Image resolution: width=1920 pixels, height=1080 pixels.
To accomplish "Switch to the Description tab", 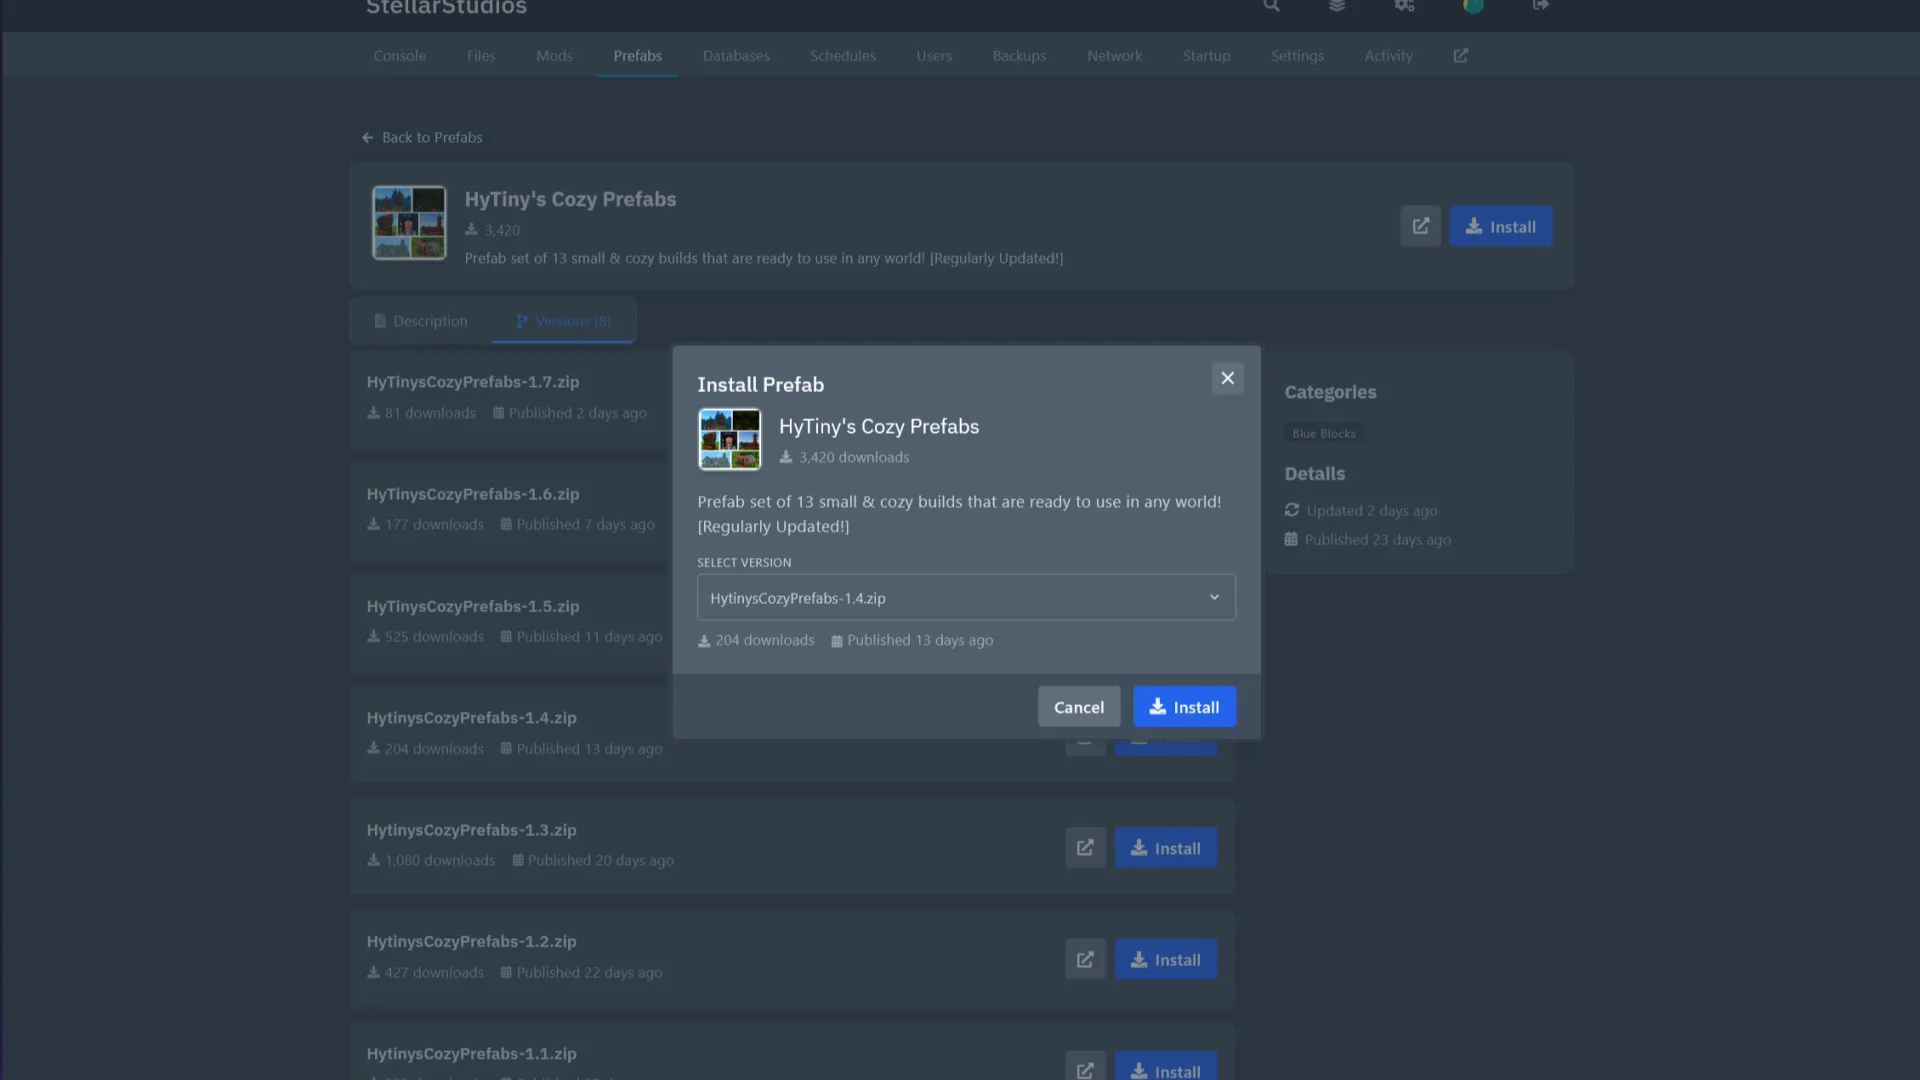I will (421, 321).
